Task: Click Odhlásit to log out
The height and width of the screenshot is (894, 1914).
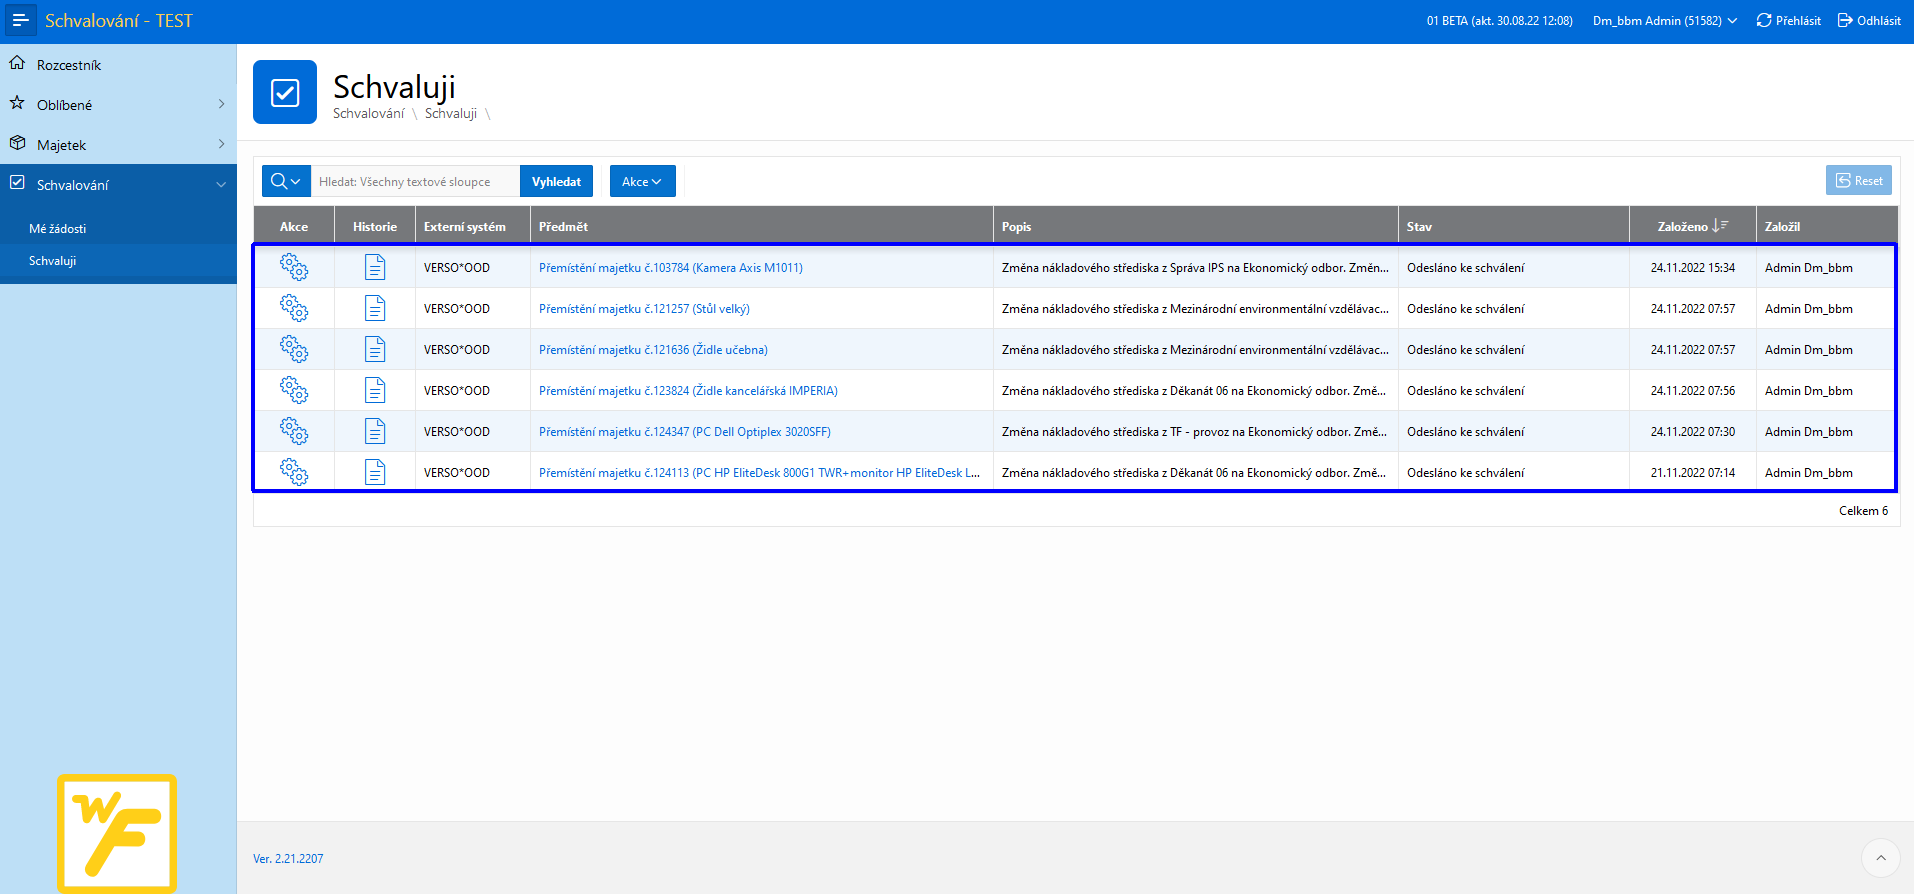Action: point(1869,20)
